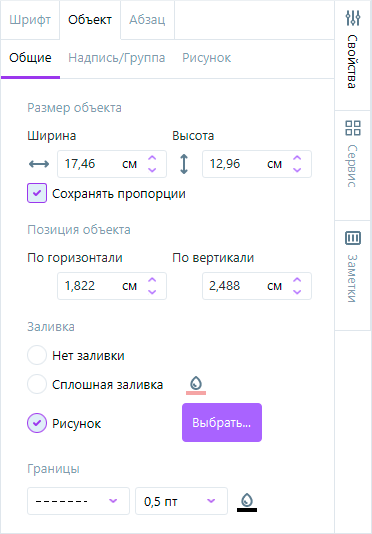Screen dimensions: 372x534
Task: Open the border line style dropdown
Action: tap(78, 501)
